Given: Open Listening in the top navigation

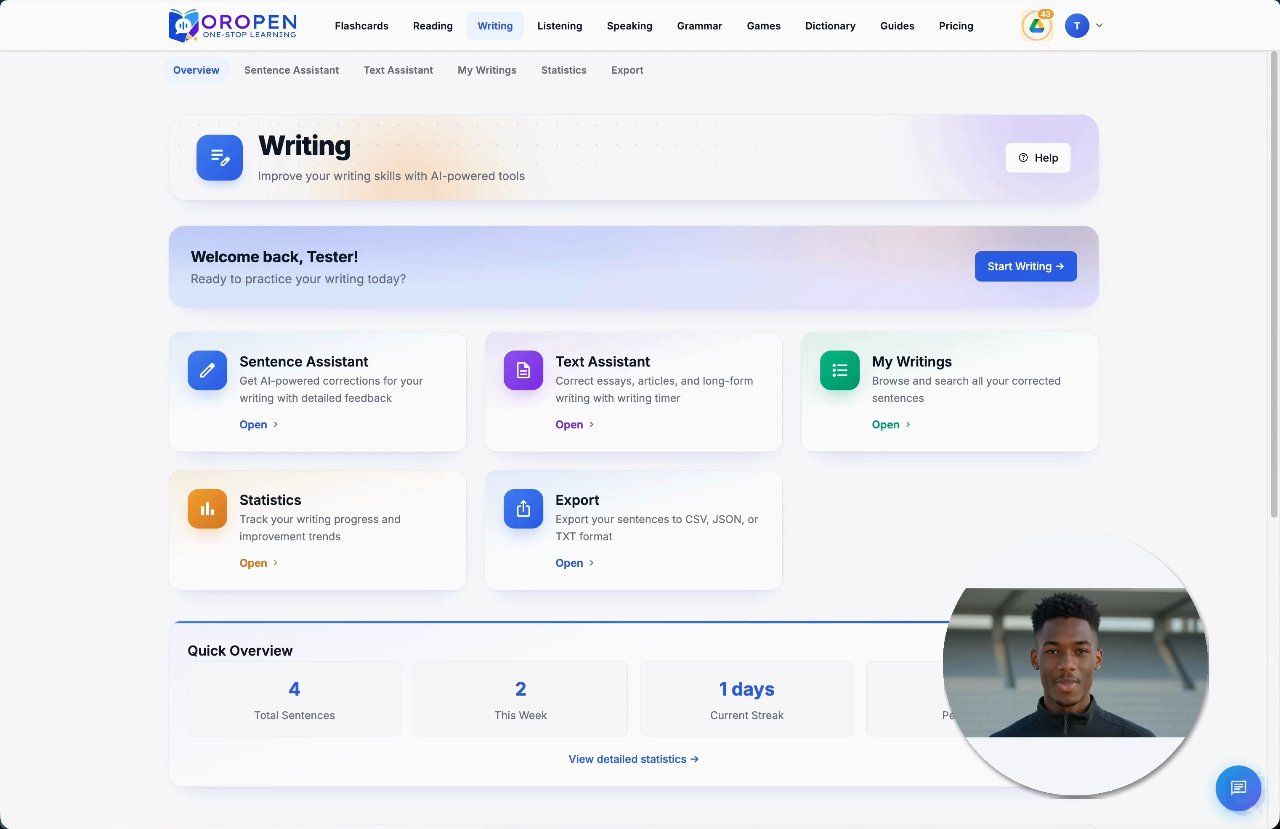Looking at the screenshot, I should pos(560,26).
